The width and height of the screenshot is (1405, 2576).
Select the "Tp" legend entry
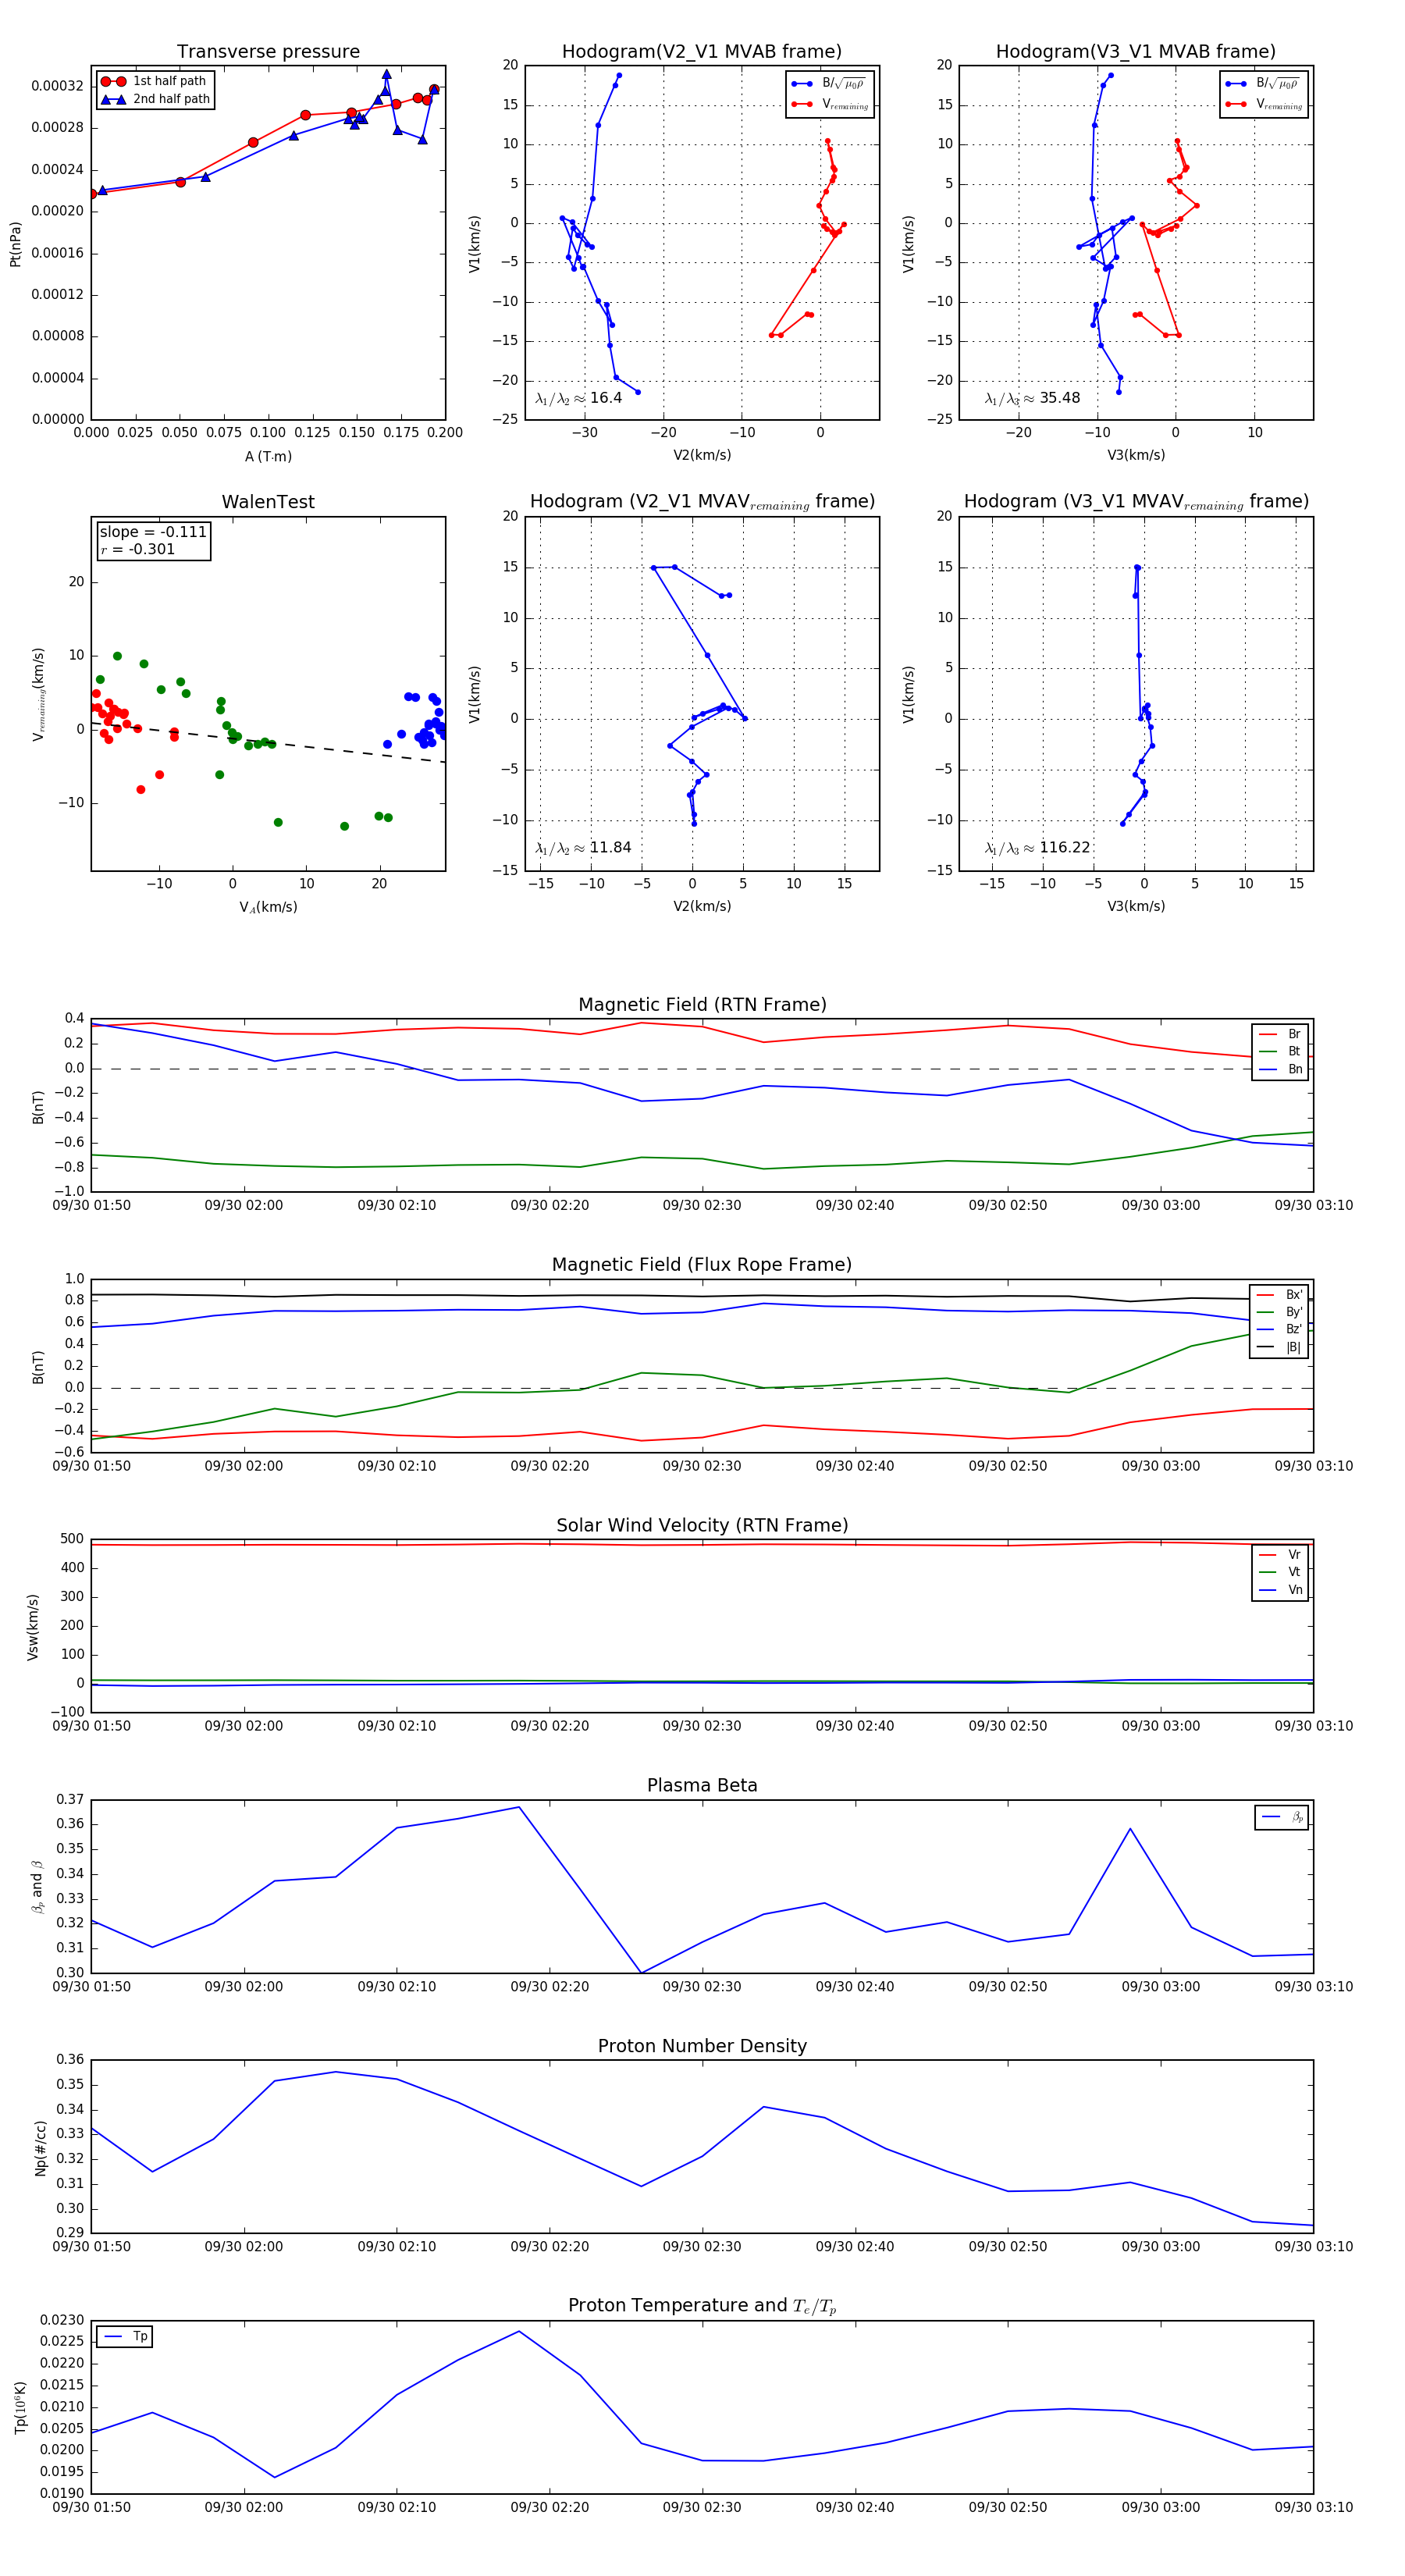(125, 2336)
